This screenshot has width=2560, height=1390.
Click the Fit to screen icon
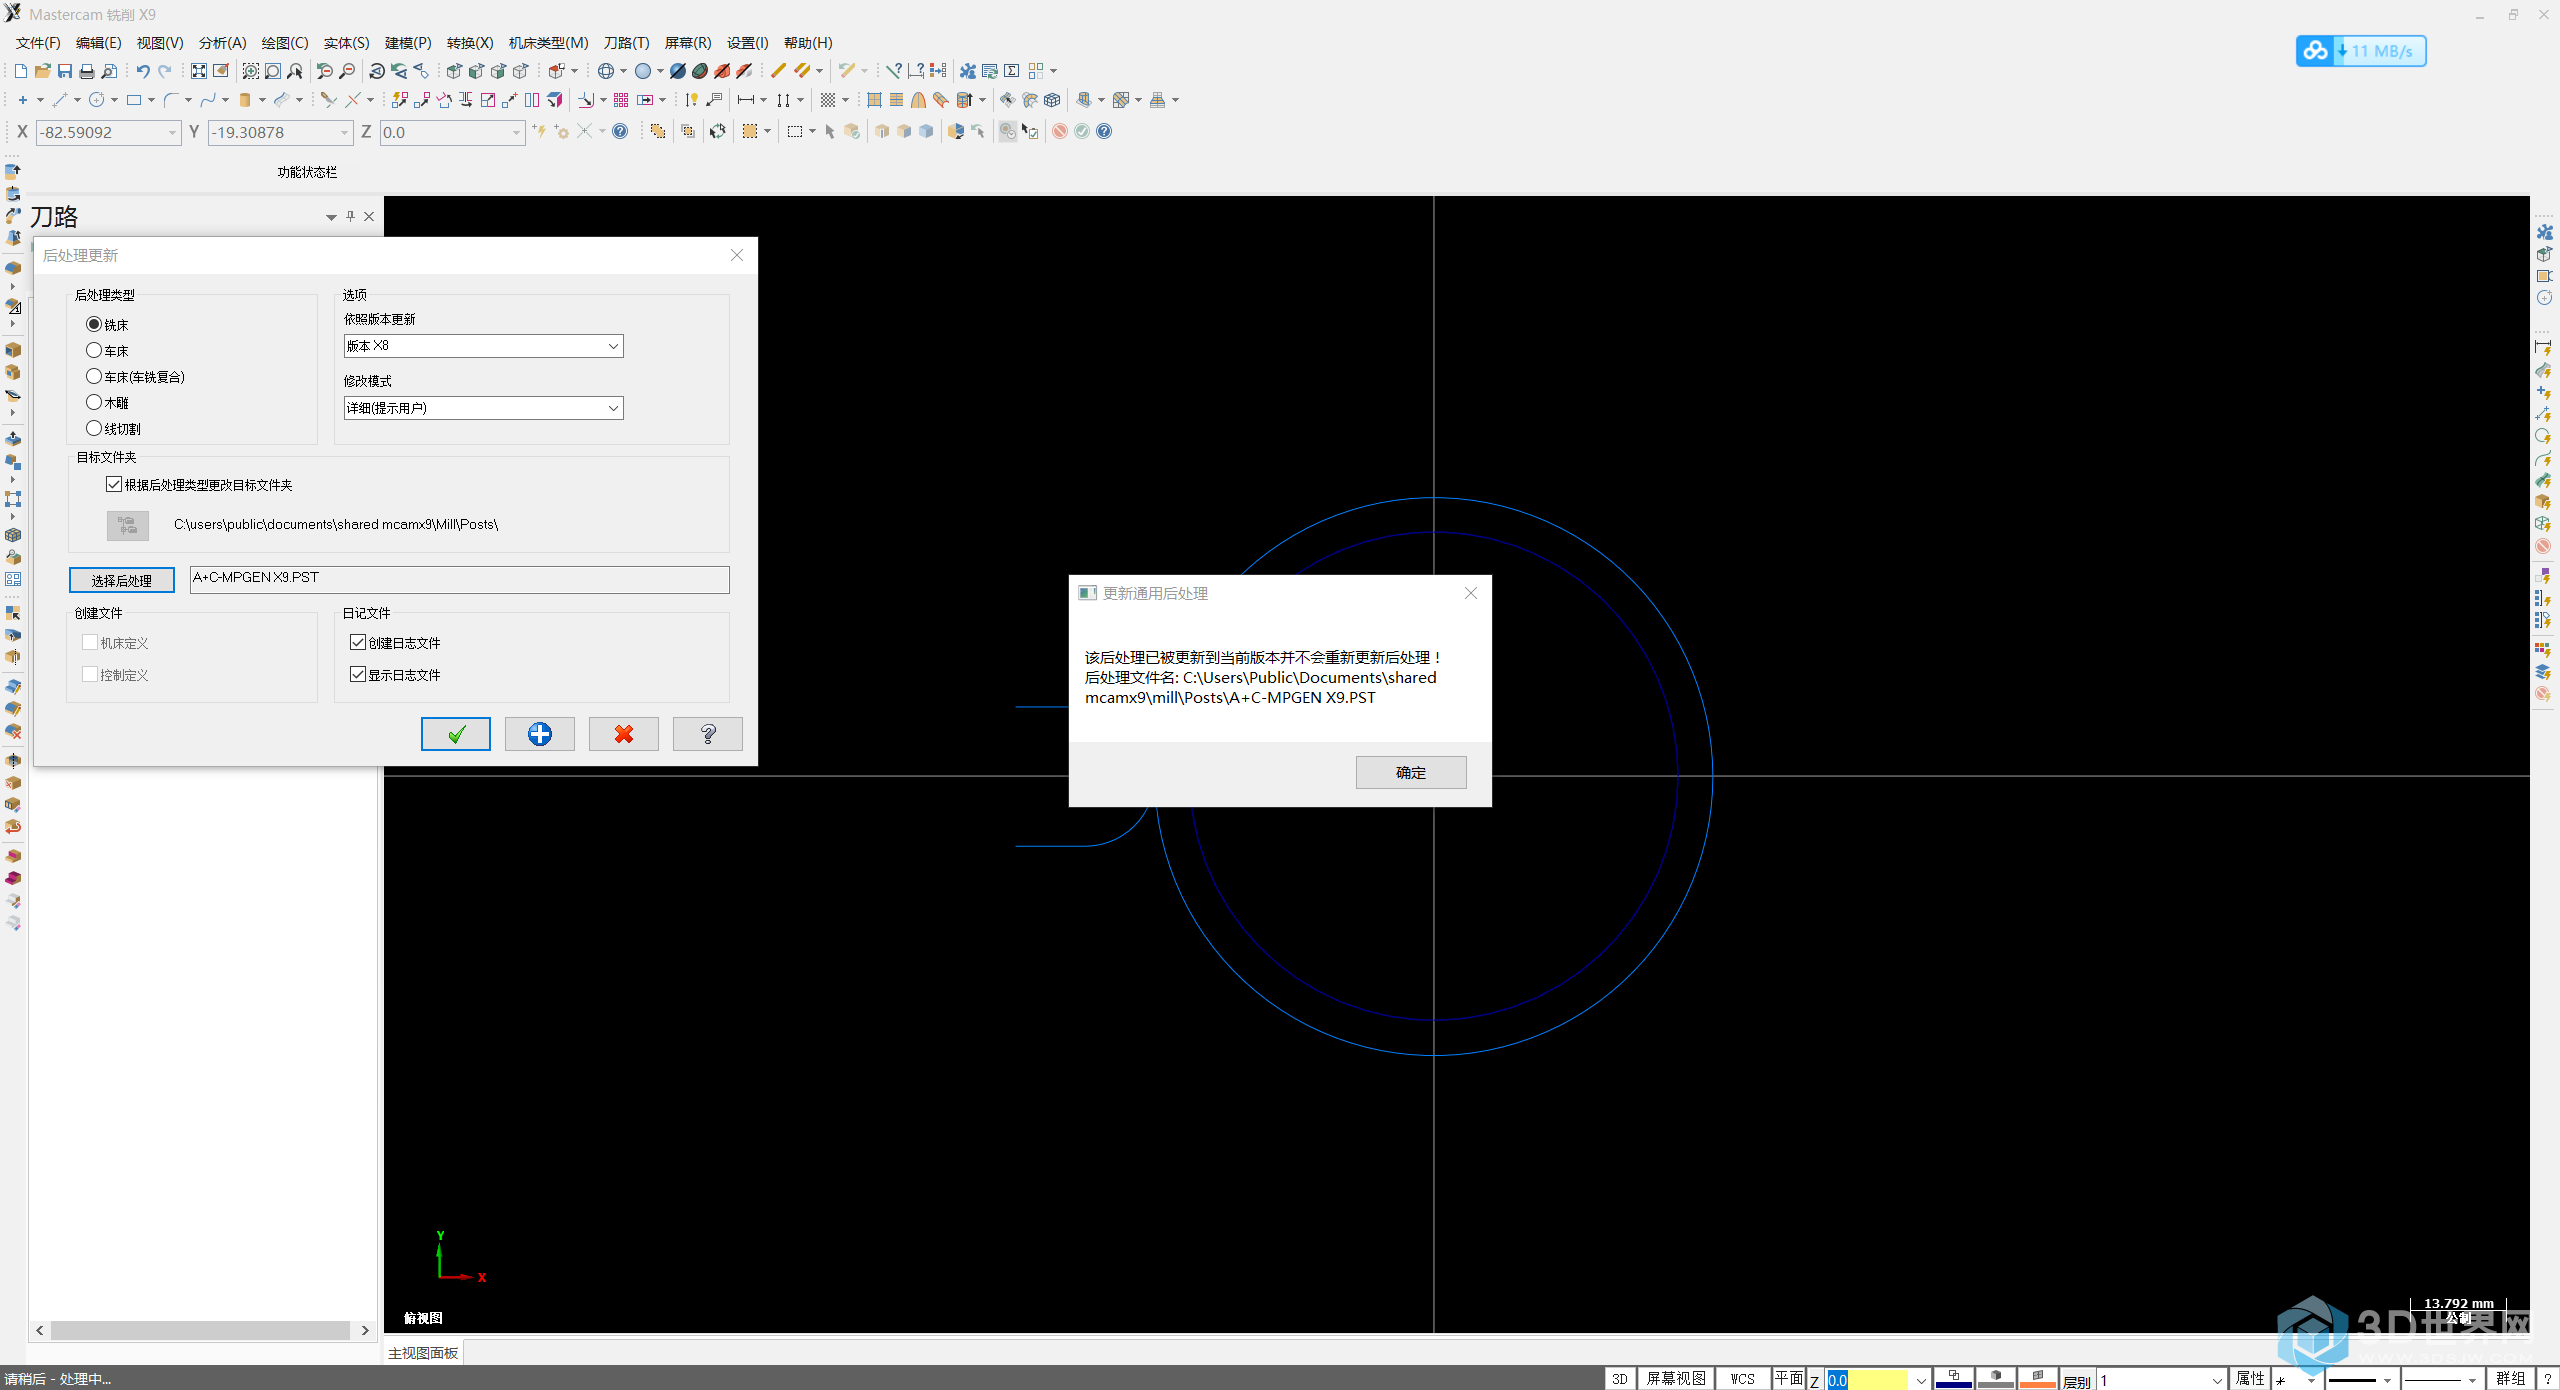[199, 71]
